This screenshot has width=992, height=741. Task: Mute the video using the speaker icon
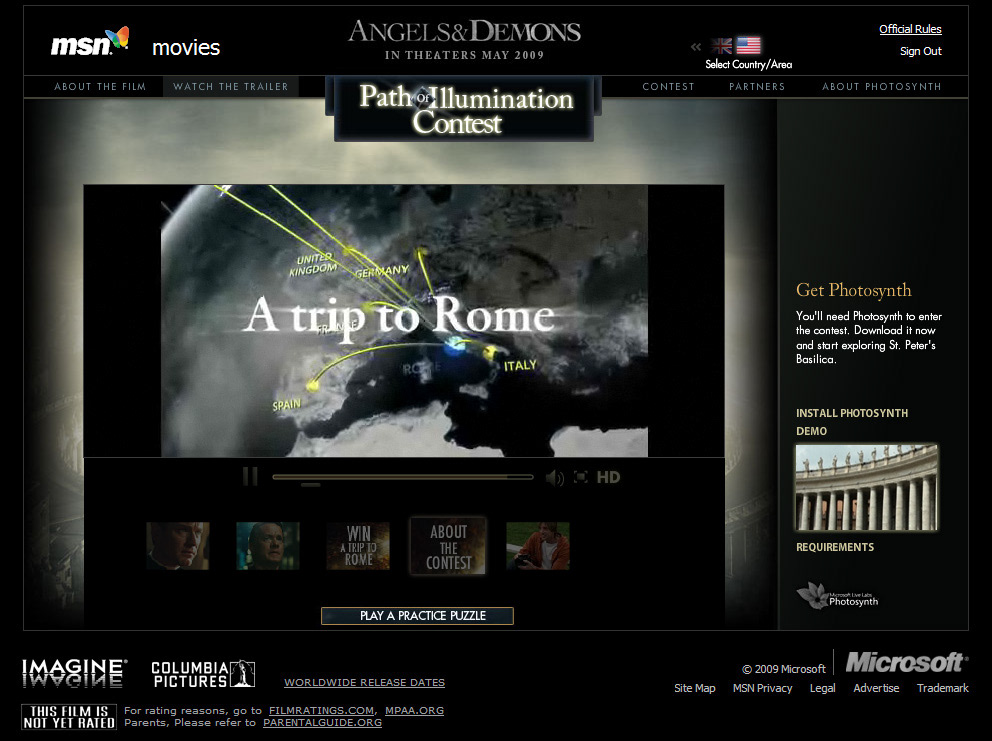555,478
